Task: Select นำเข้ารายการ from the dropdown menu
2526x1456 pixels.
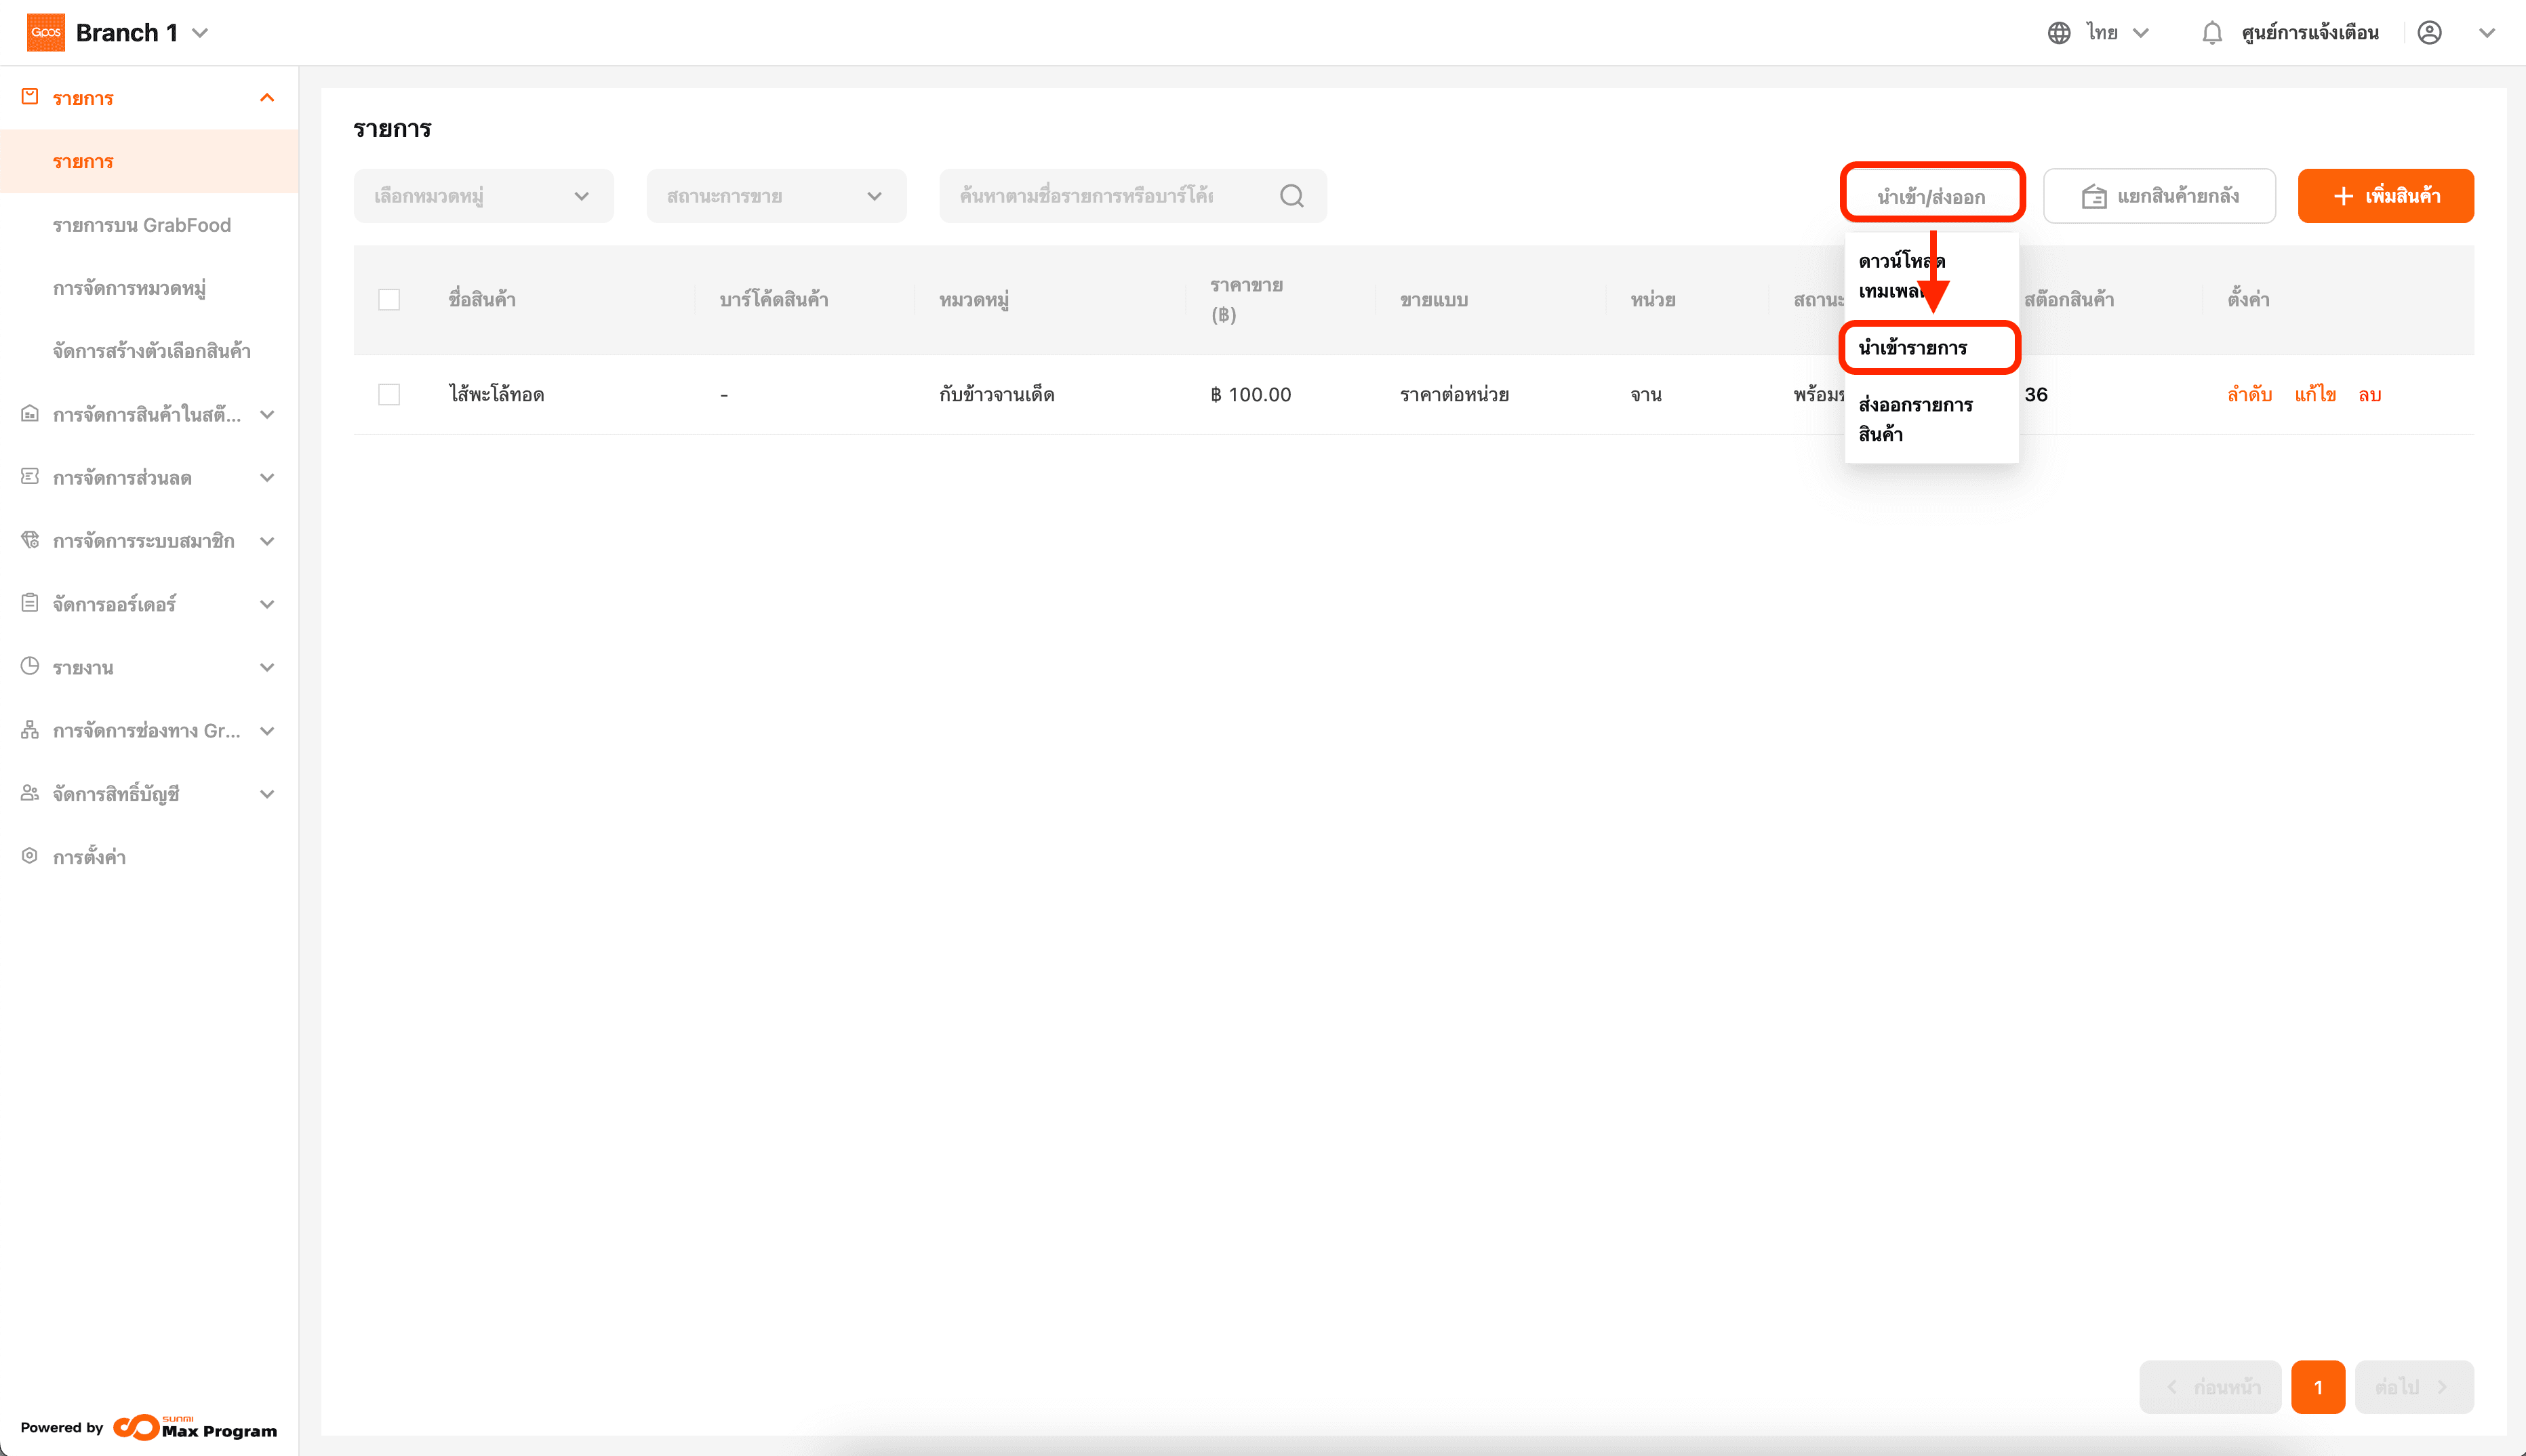Action: (x=1912, y=348)
